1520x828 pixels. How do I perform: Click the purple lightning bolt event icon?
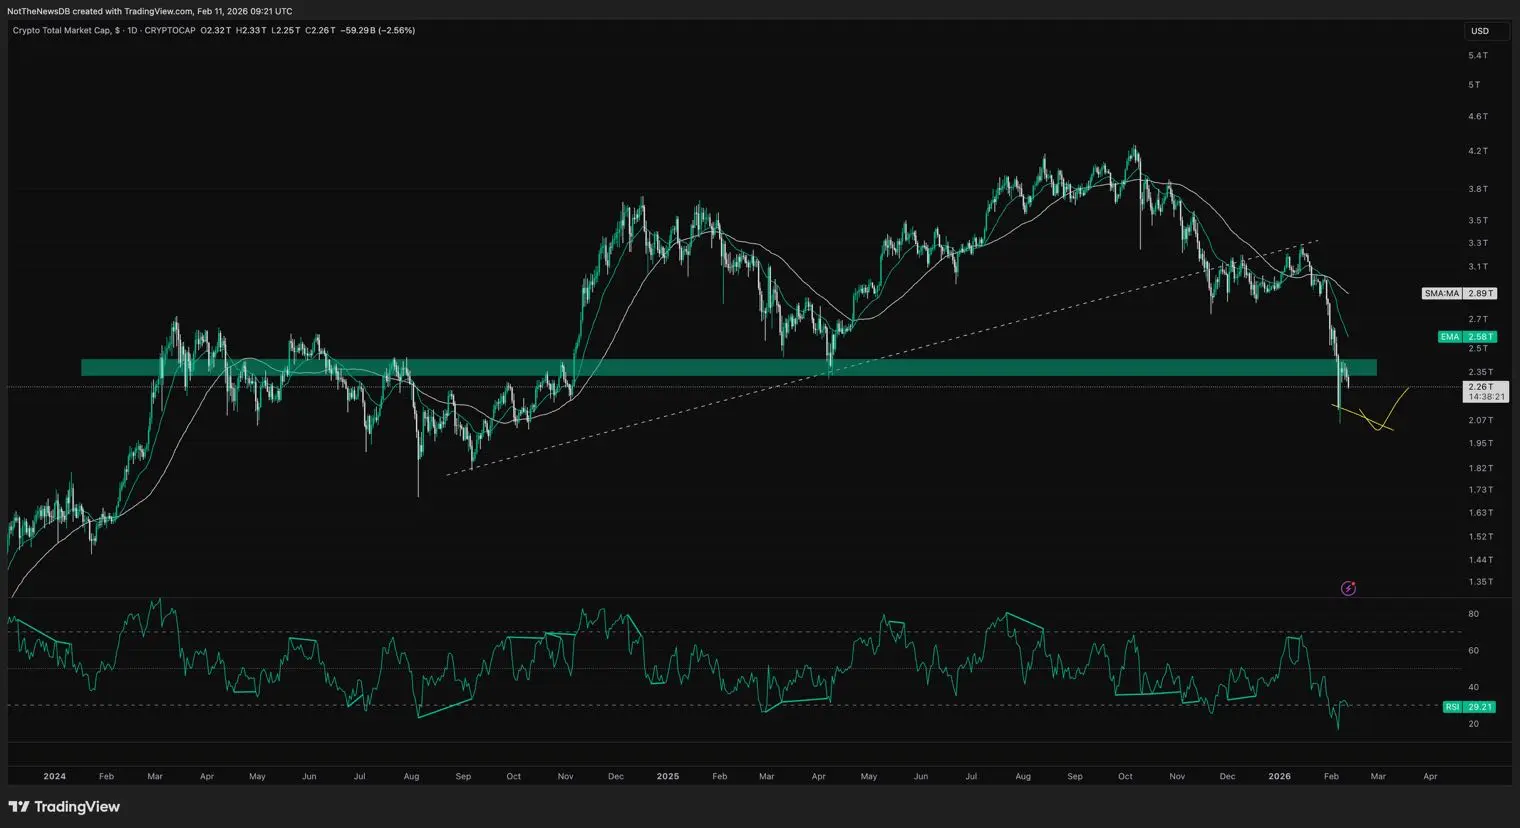coord(1348,588)
